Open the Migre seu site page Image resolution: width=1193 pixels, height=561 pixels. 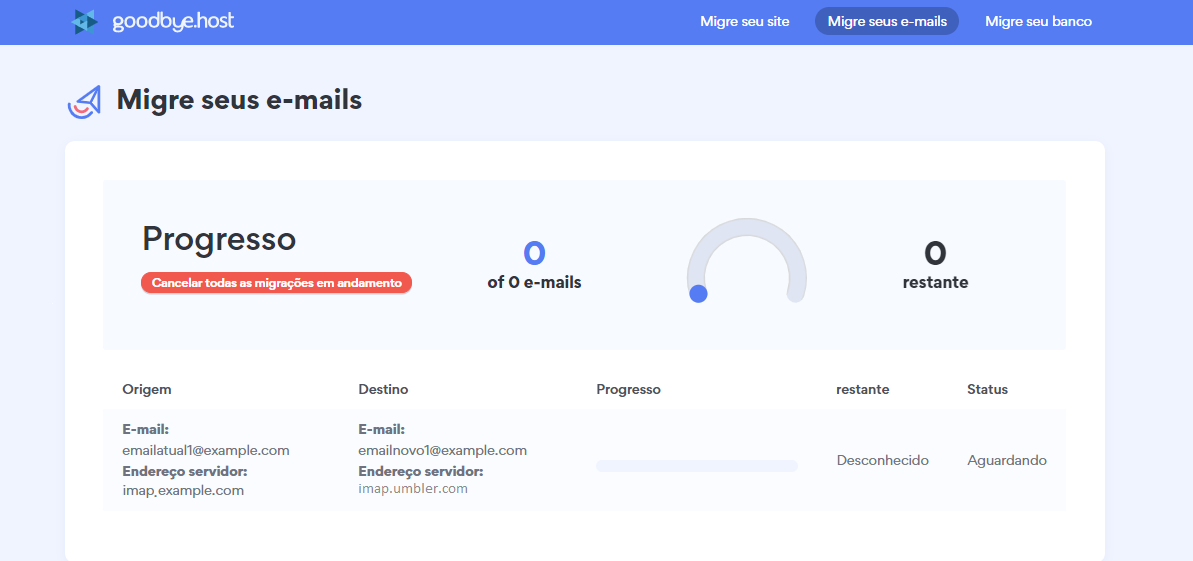point(744,21)
